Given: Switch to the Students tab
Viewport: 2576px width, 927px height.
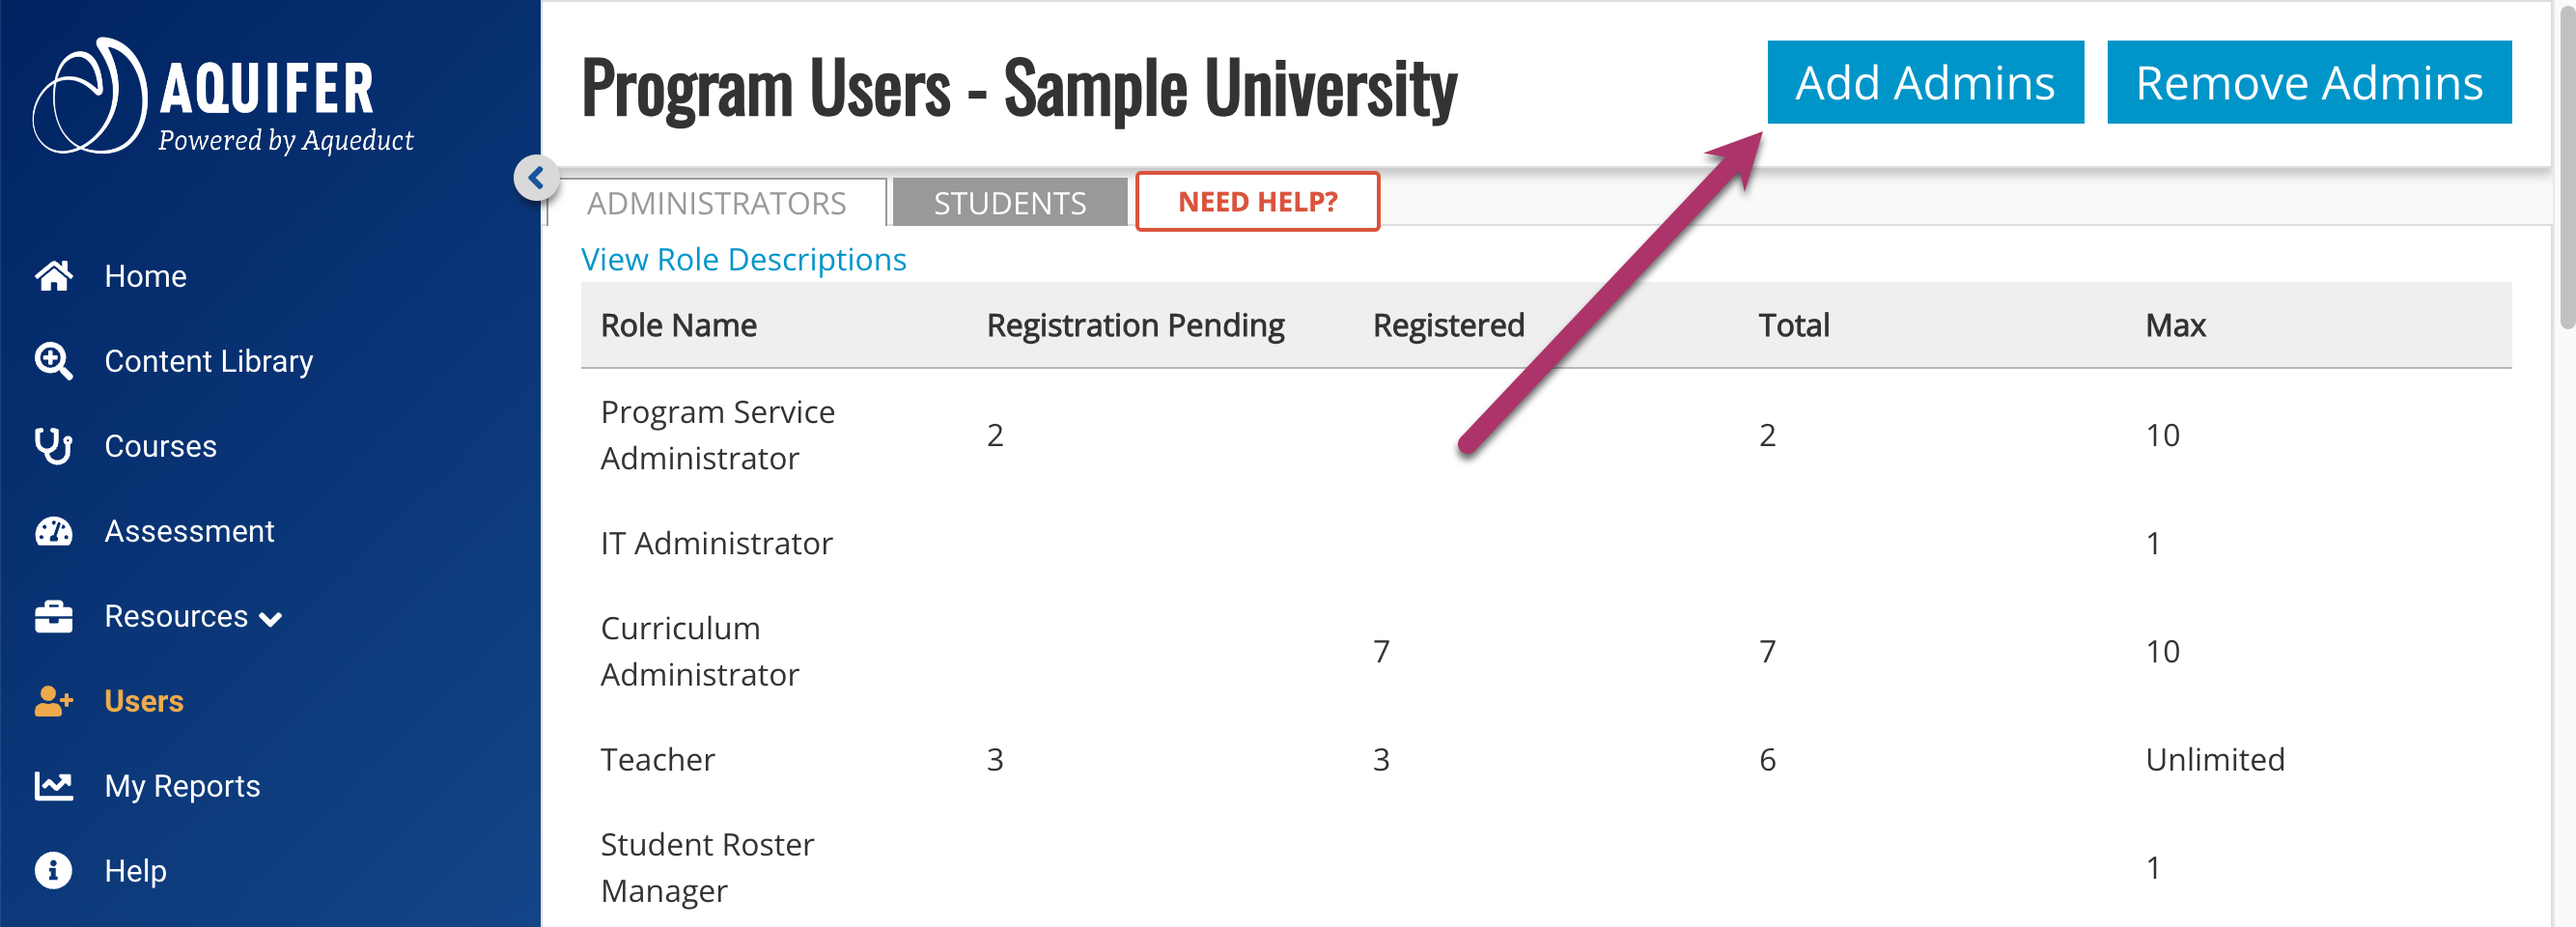Looking at the screenshot, I should pos(1009,203).
